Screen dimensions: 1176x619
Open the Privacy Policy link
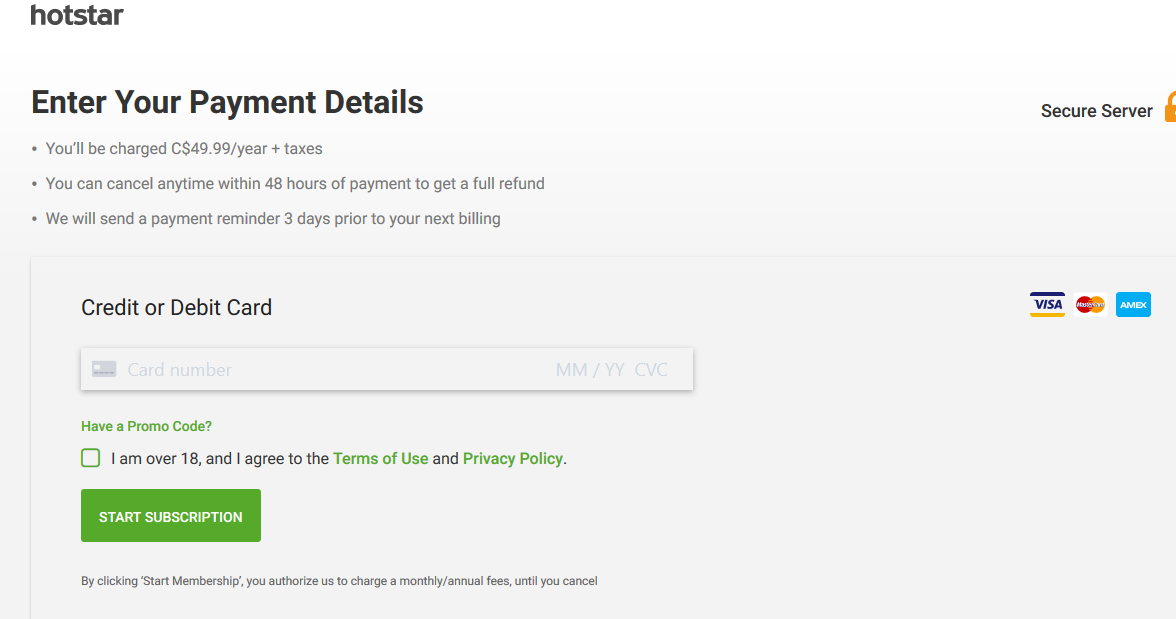tap(512, 458)
